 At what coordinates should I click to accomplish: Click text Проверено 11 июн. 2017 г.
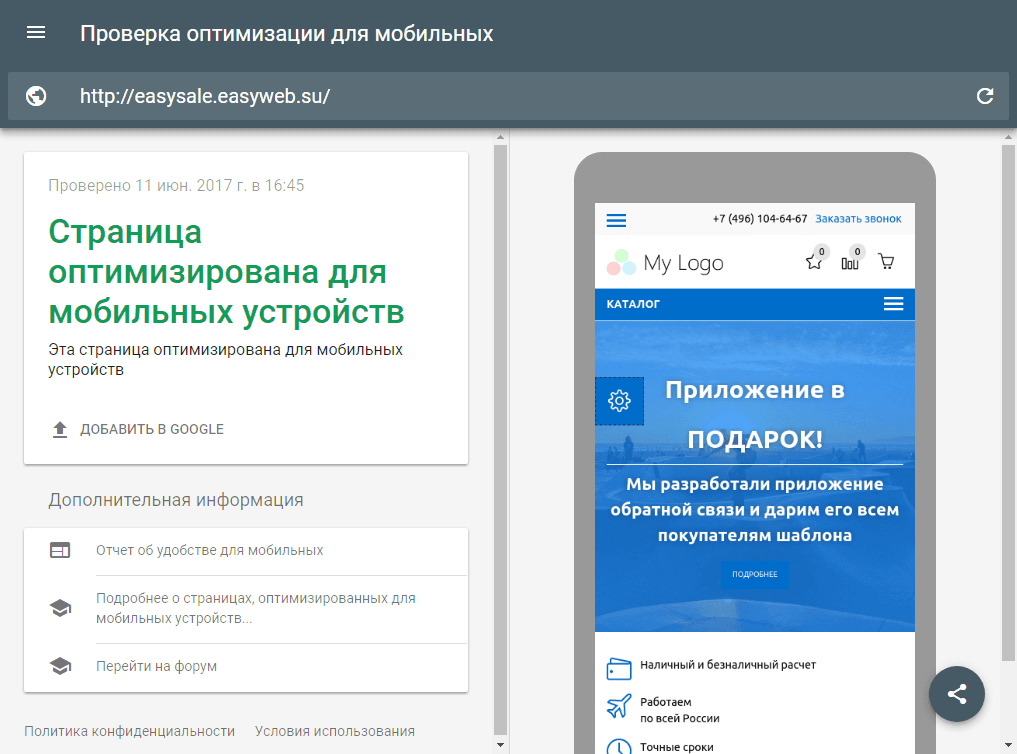[147, 185]
